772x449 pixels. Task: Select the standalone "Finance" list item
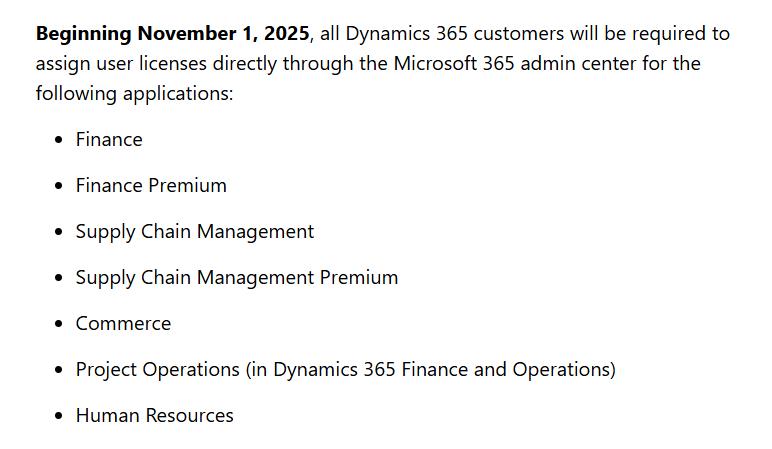[x=109, y=140]
